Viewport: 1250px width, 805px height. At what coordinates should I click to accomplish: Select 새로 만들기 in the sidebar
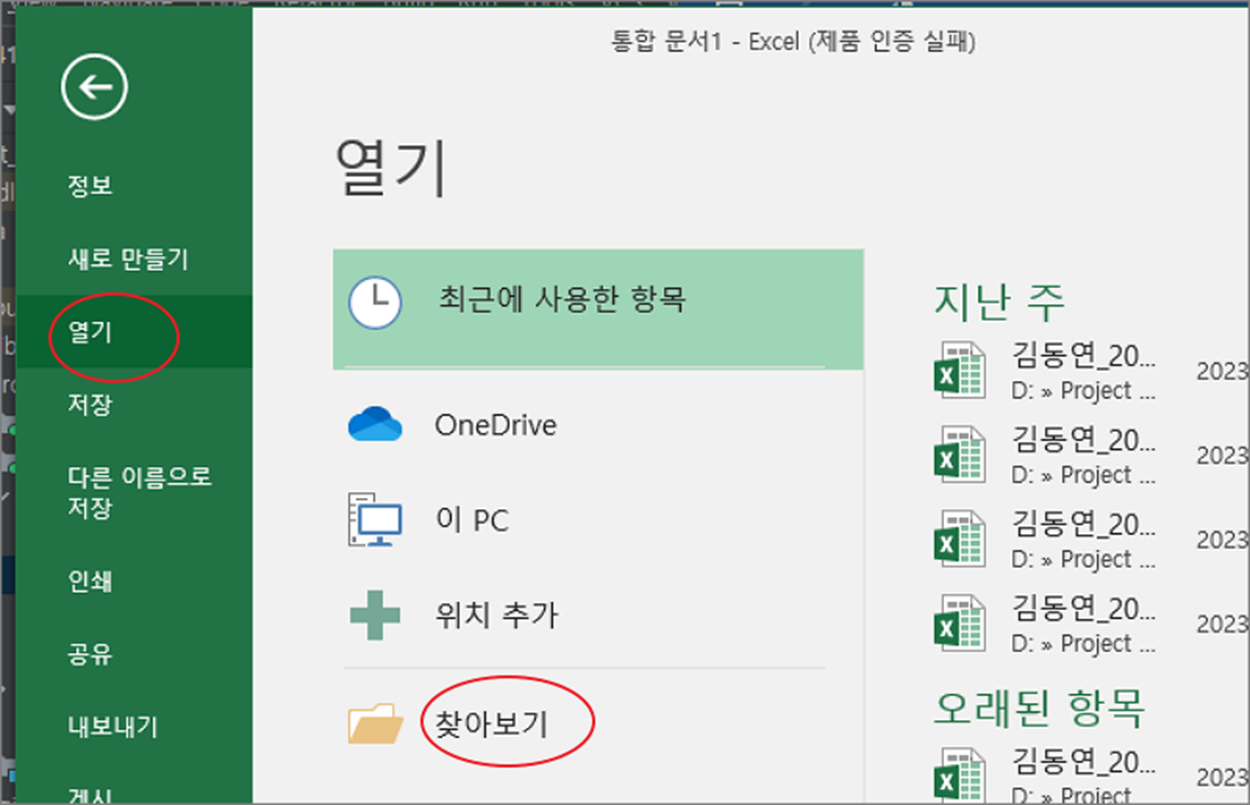click(x=127, y=259)
